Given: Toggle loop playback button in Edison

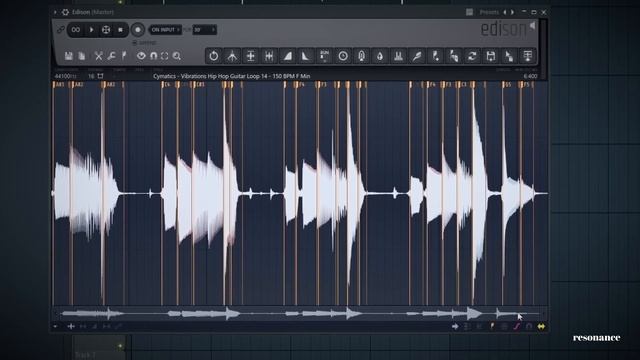Looking at the screenshot, I should point(76,30).
